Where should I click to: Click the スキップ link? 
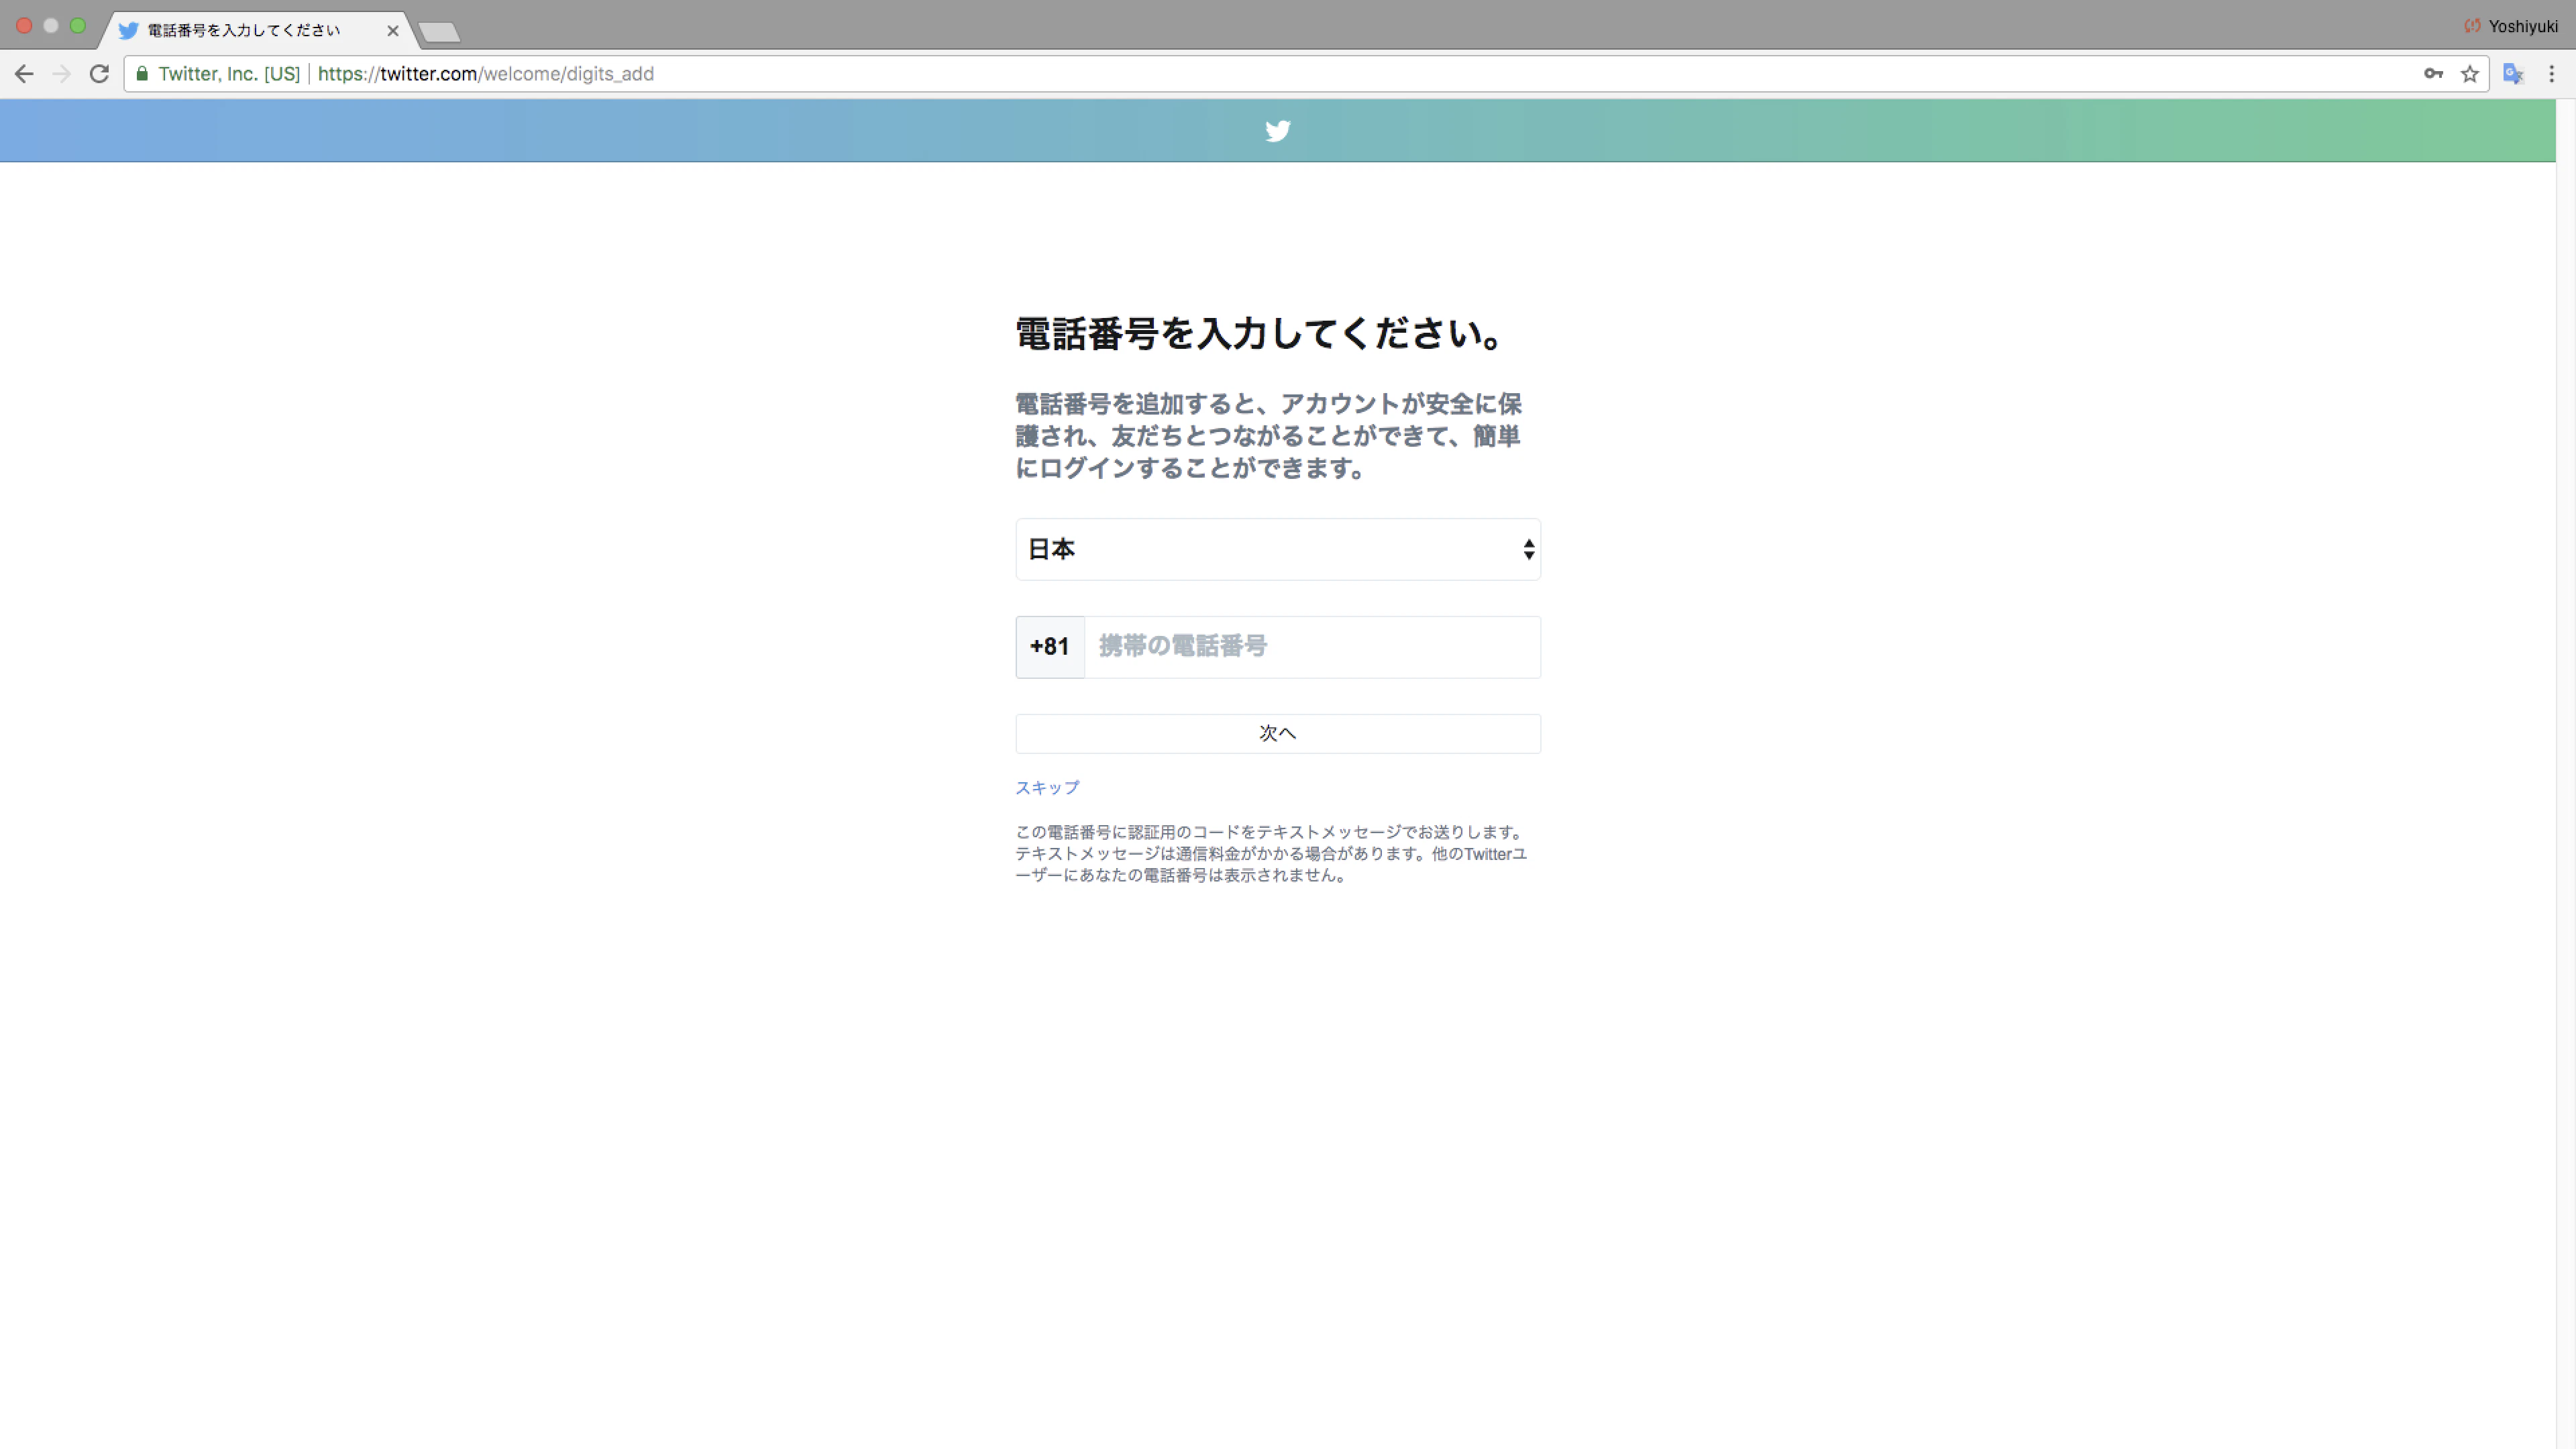(1047, 788)
